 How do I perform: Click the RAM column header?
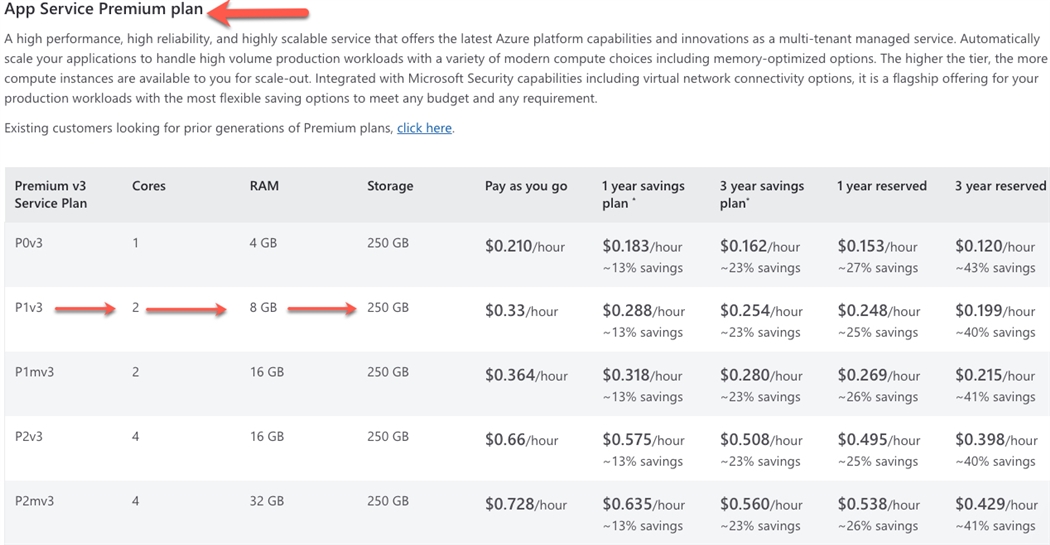[264, 186]
